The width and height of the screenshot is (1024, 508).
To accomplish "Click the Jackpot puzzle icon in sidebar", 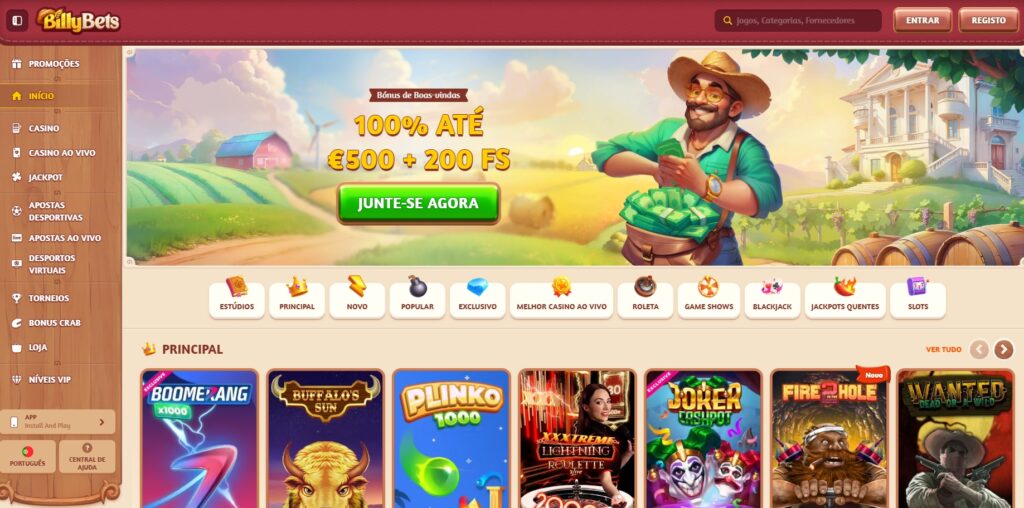I will coord(16,177).
